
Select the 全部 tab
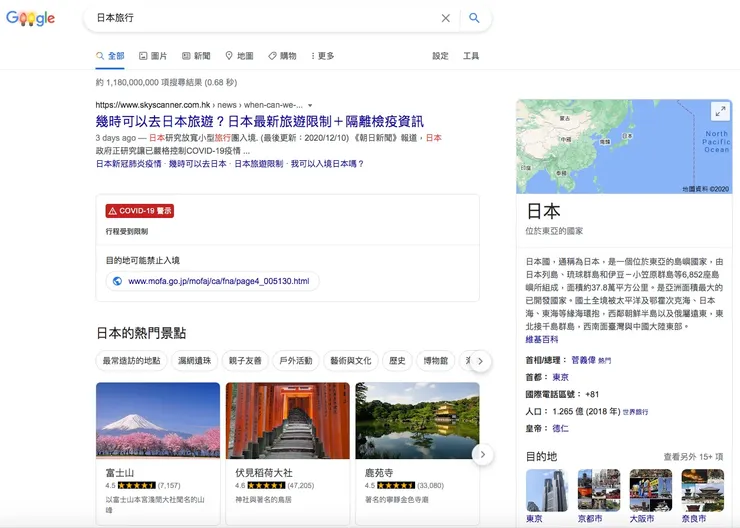point(110,56)
